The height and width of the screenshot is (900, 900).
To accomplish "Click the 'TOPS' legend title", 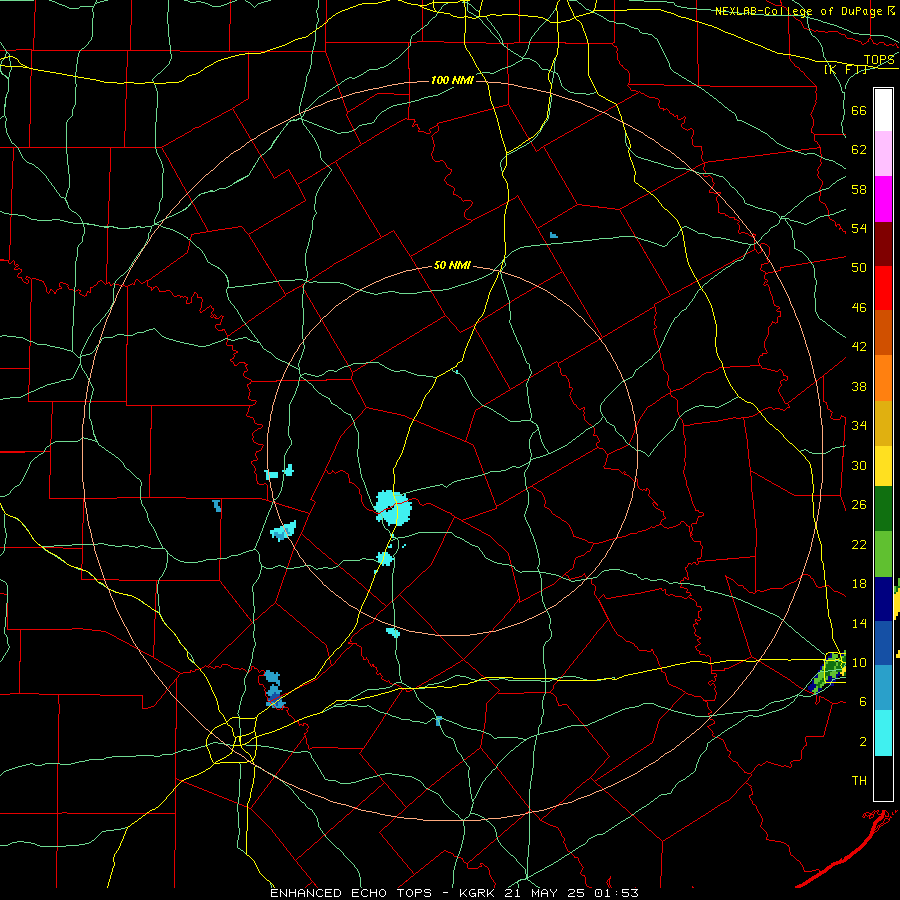I will click(879, 60).
